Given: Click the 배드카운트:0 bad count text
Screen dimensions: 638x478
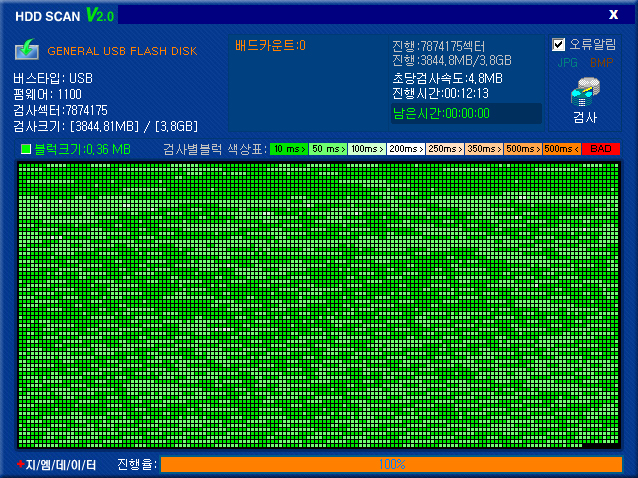Looking at the screenshot, I should pyautogui.click(x=270, y=46).
